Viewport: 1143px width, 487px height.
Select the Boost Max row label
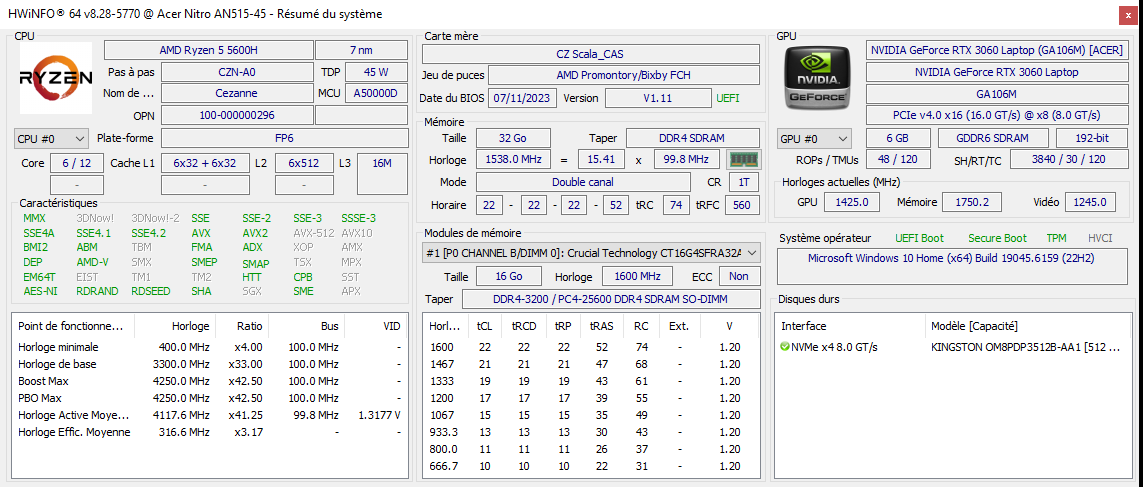click(44, 381)
